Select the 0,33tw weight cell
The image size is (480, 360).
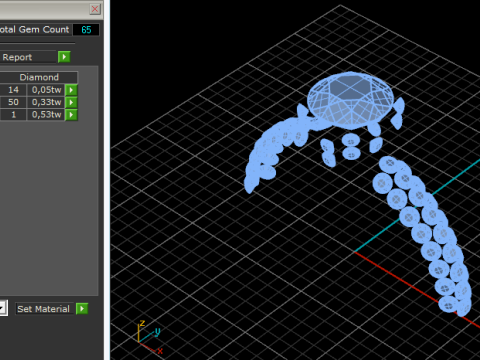(x=46, y=102)
